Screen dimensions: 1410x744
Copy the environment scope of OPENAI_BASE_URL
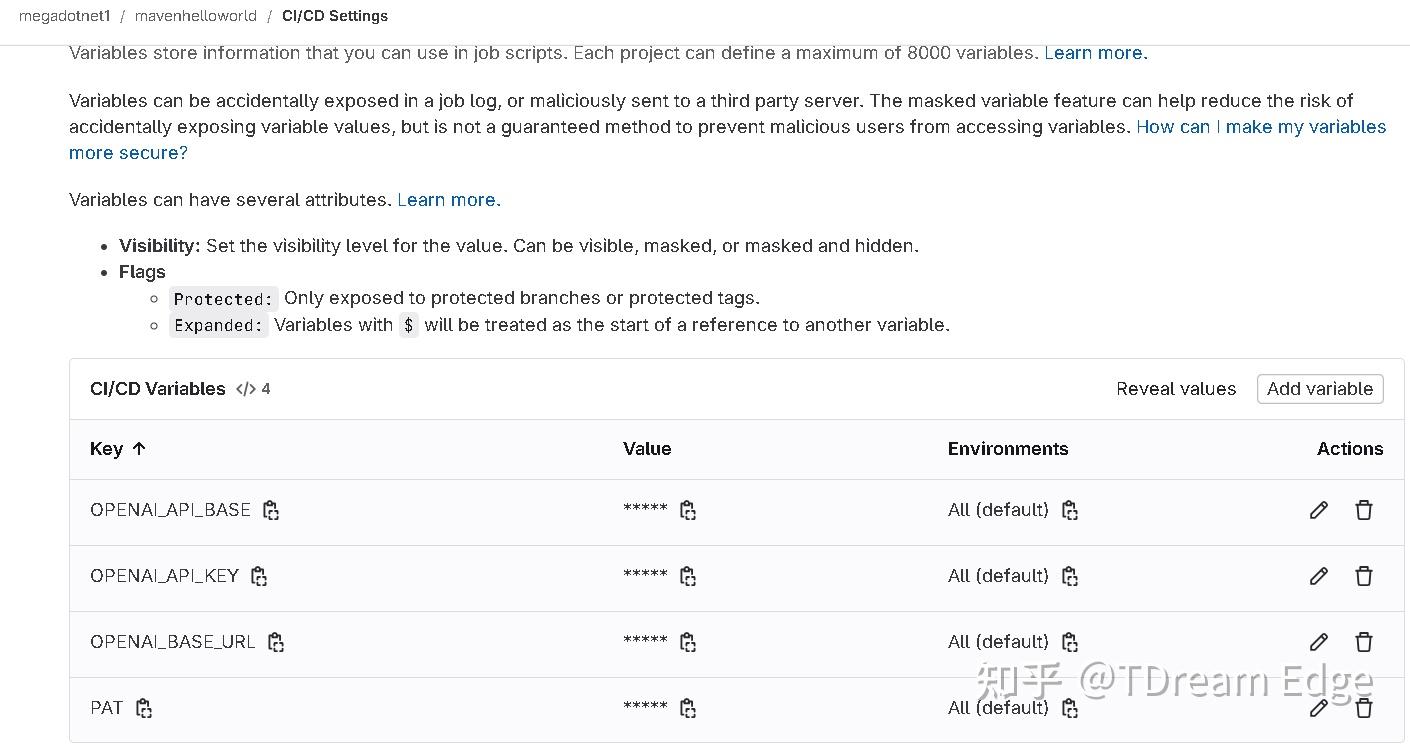click(1069, 642)
